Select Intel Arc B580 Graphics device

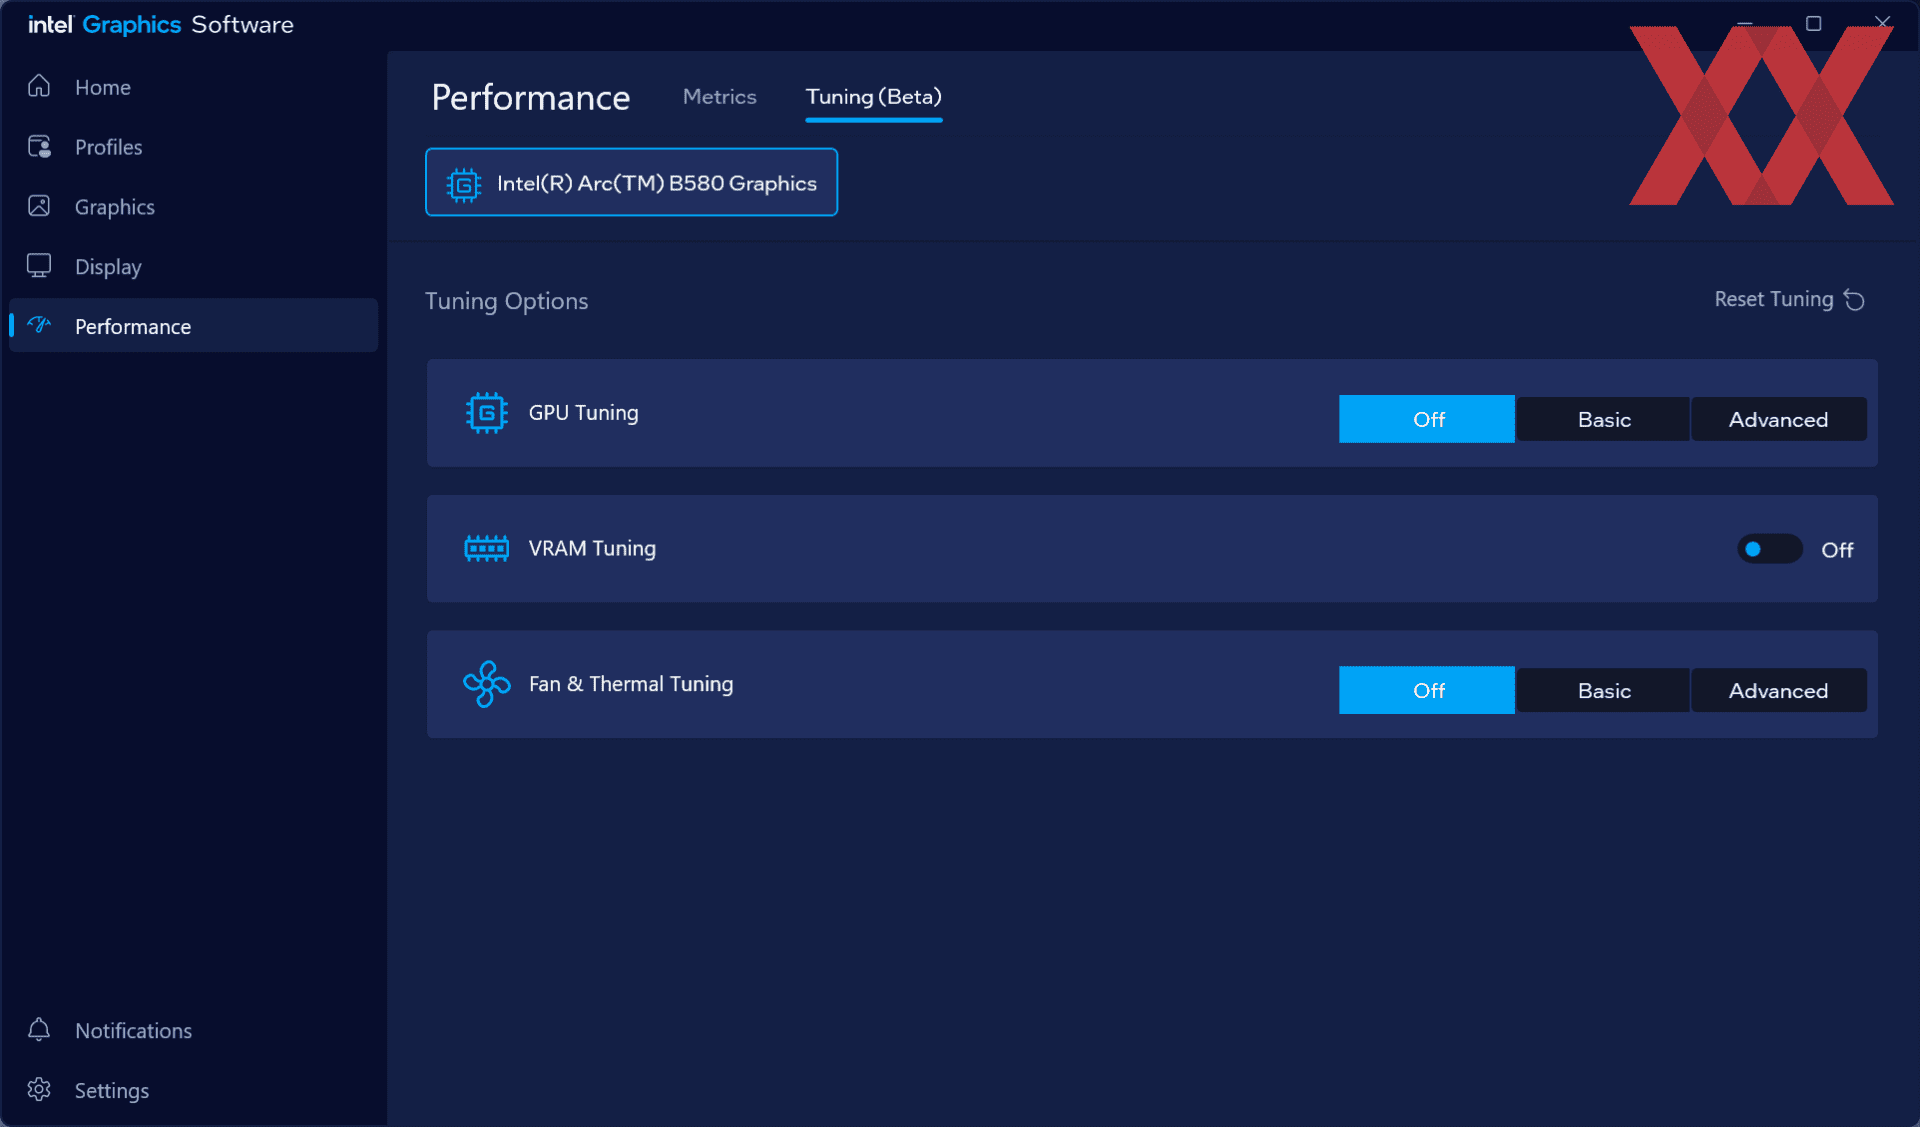click(631, 182)
